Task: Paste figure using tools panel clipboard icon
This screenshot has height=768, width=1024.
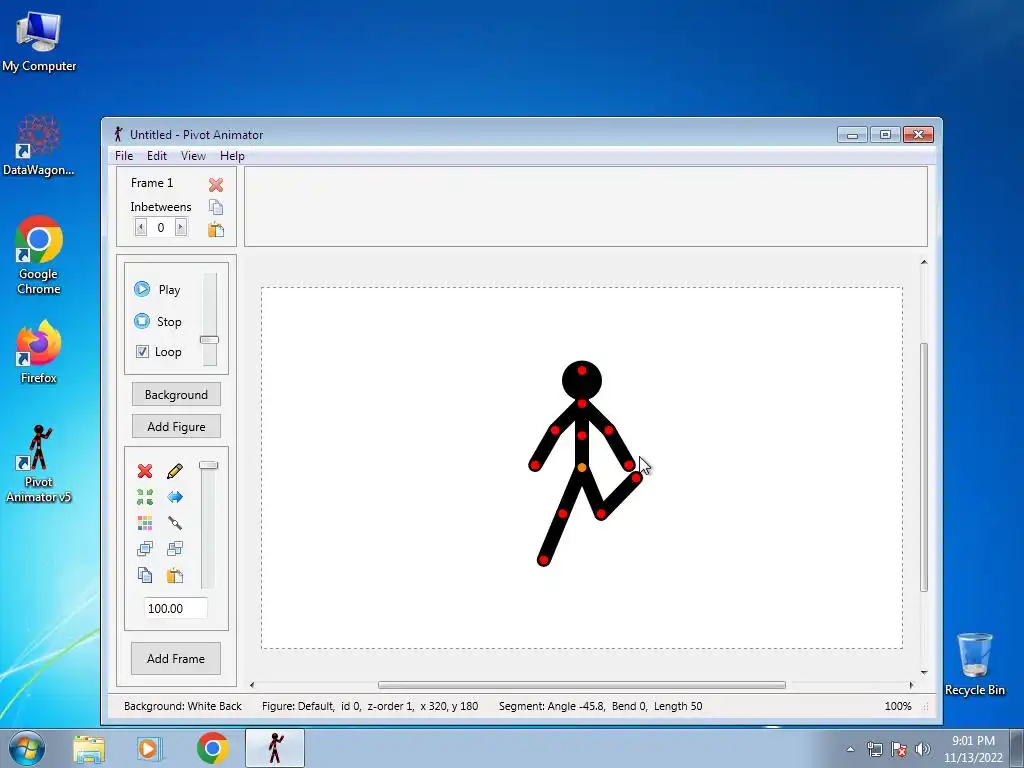Action: click(175, 575)
